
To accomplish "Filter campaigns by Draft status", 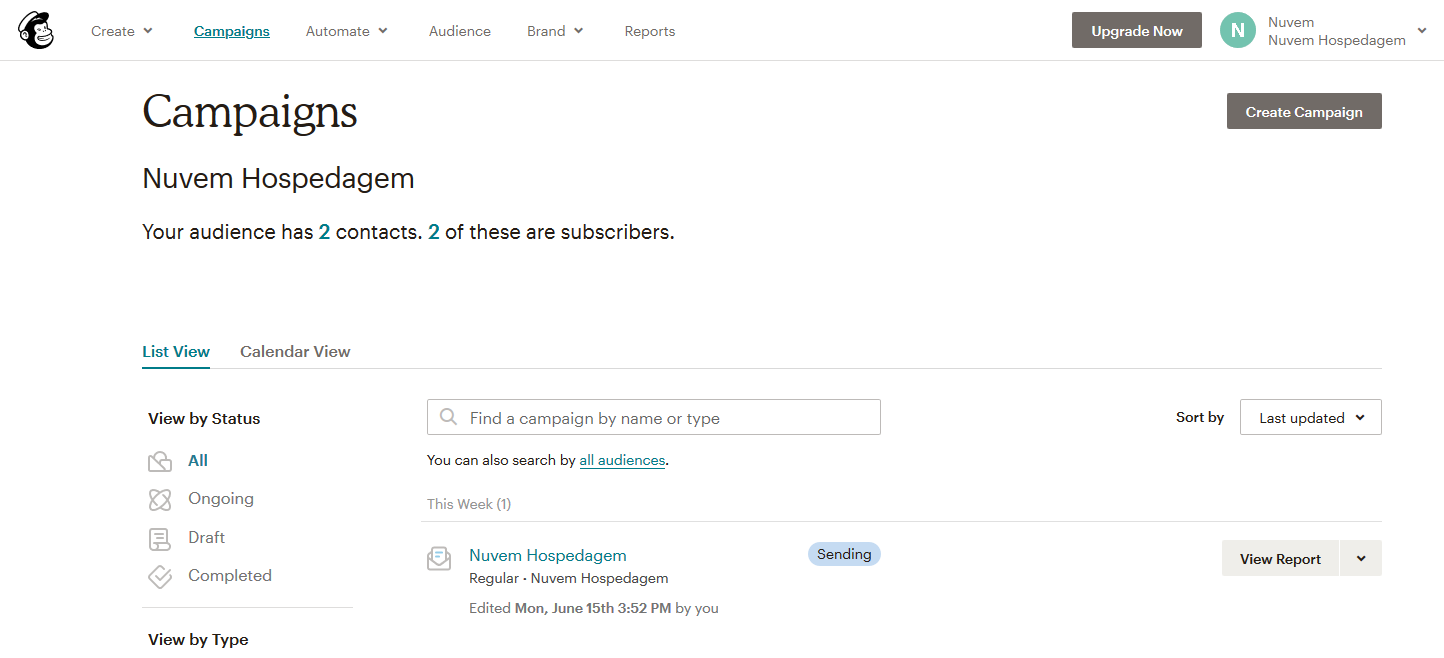I will point(207,538).
